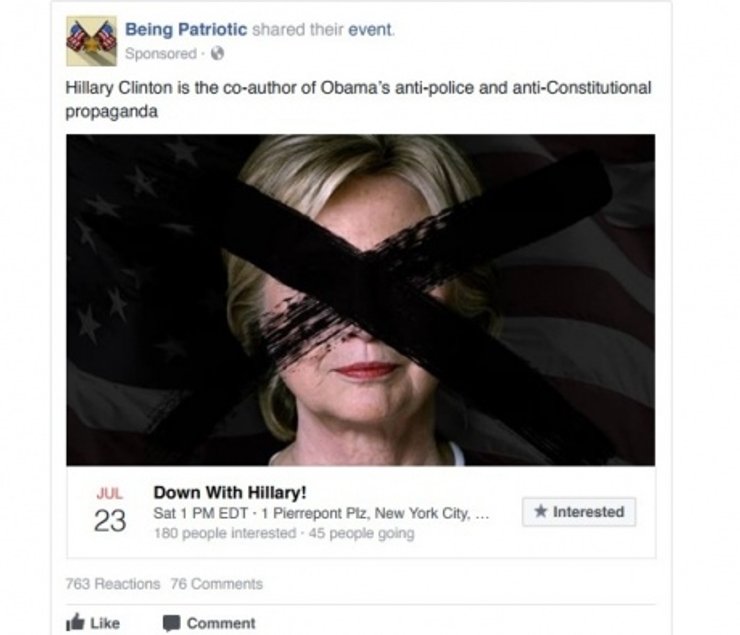Click the JUL 23 event date badge
The width and height of the screenshot is (740, 635).
(110, 511)
